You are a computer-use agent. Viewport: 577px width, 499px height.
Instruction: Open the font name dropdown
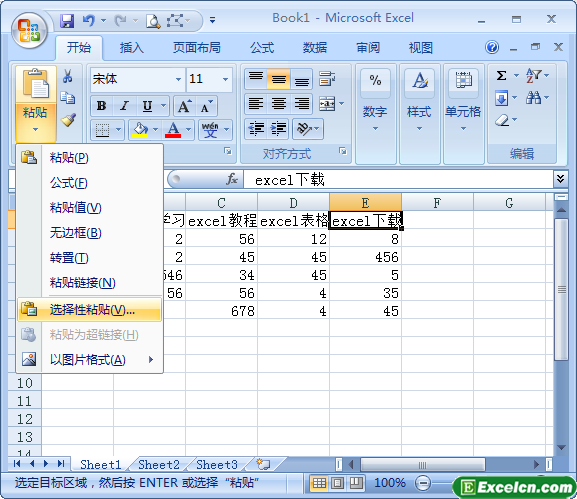178,79
